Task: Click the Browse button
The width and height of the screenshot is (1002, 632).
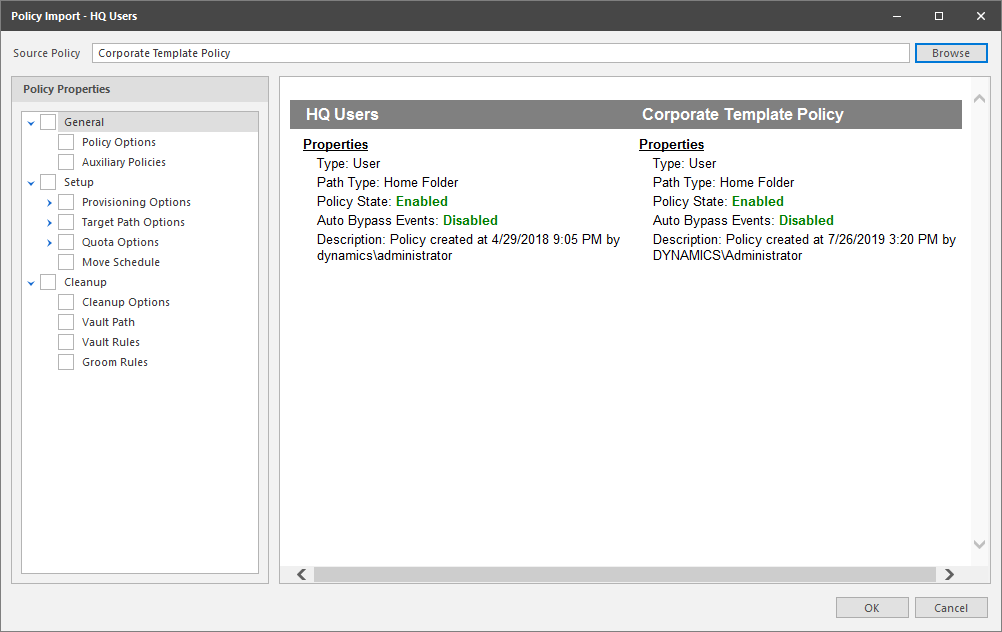Action: pyautogui.click(x=951, y=53)
